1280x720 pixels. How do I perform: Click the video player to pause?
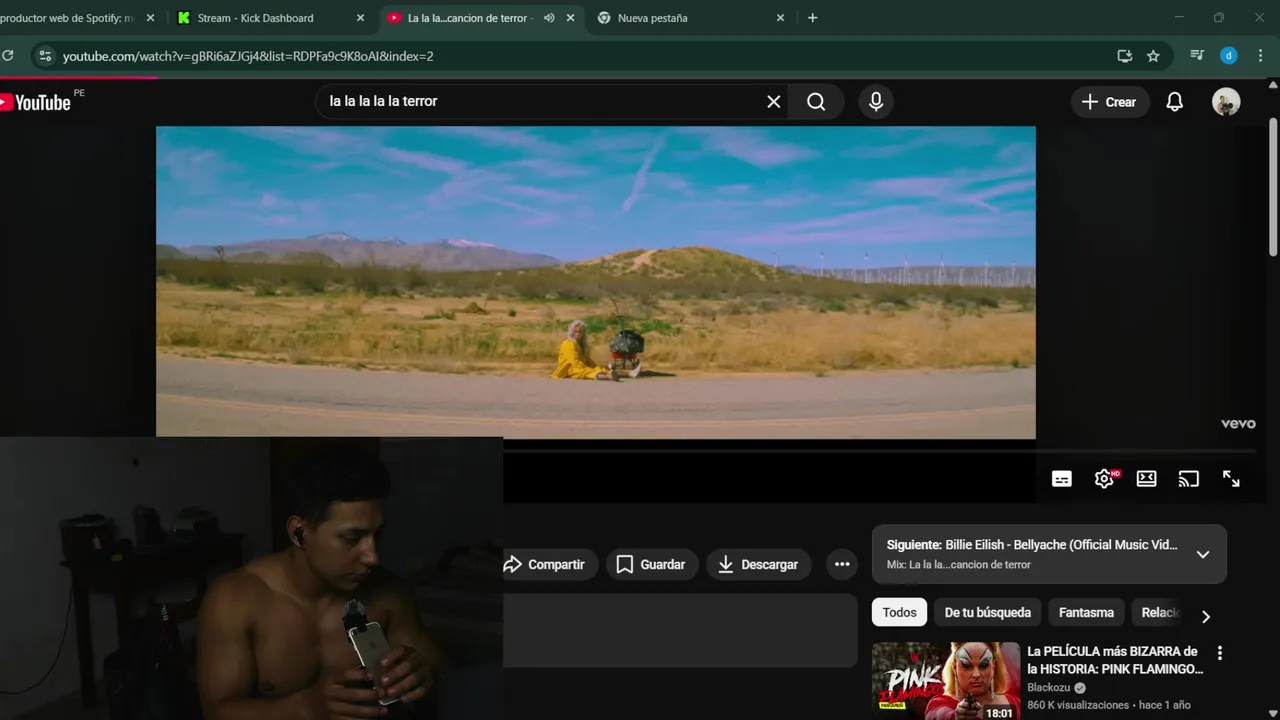tap(595, 282)
